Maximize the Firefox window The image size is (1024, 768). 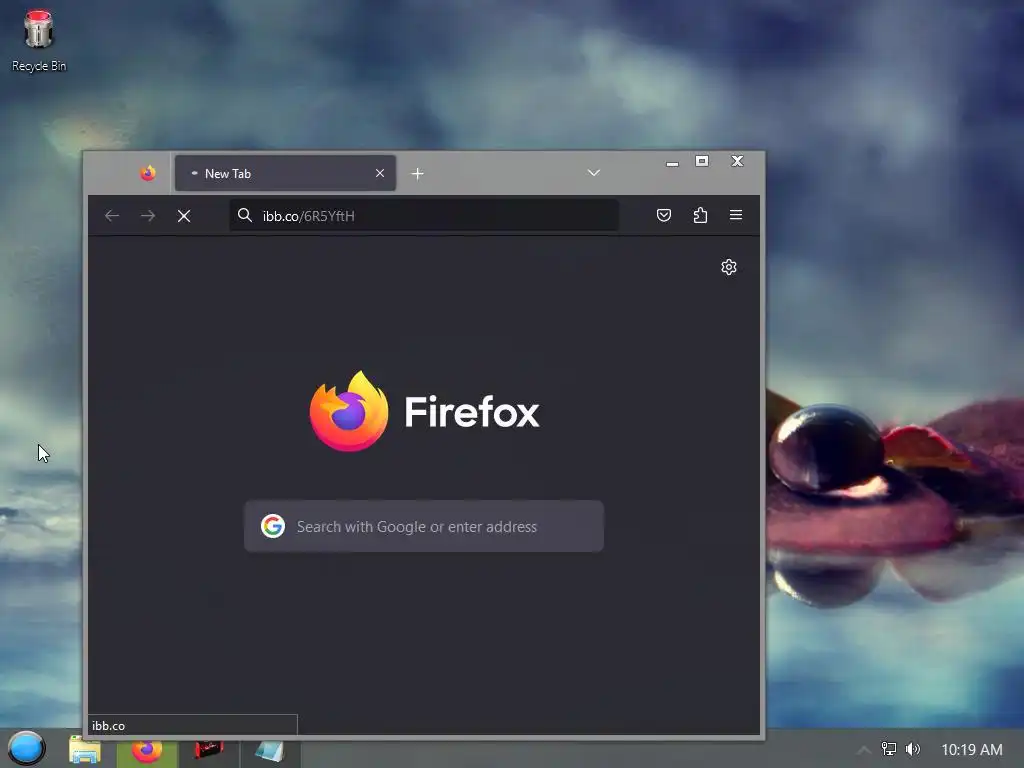coord(702,161)
